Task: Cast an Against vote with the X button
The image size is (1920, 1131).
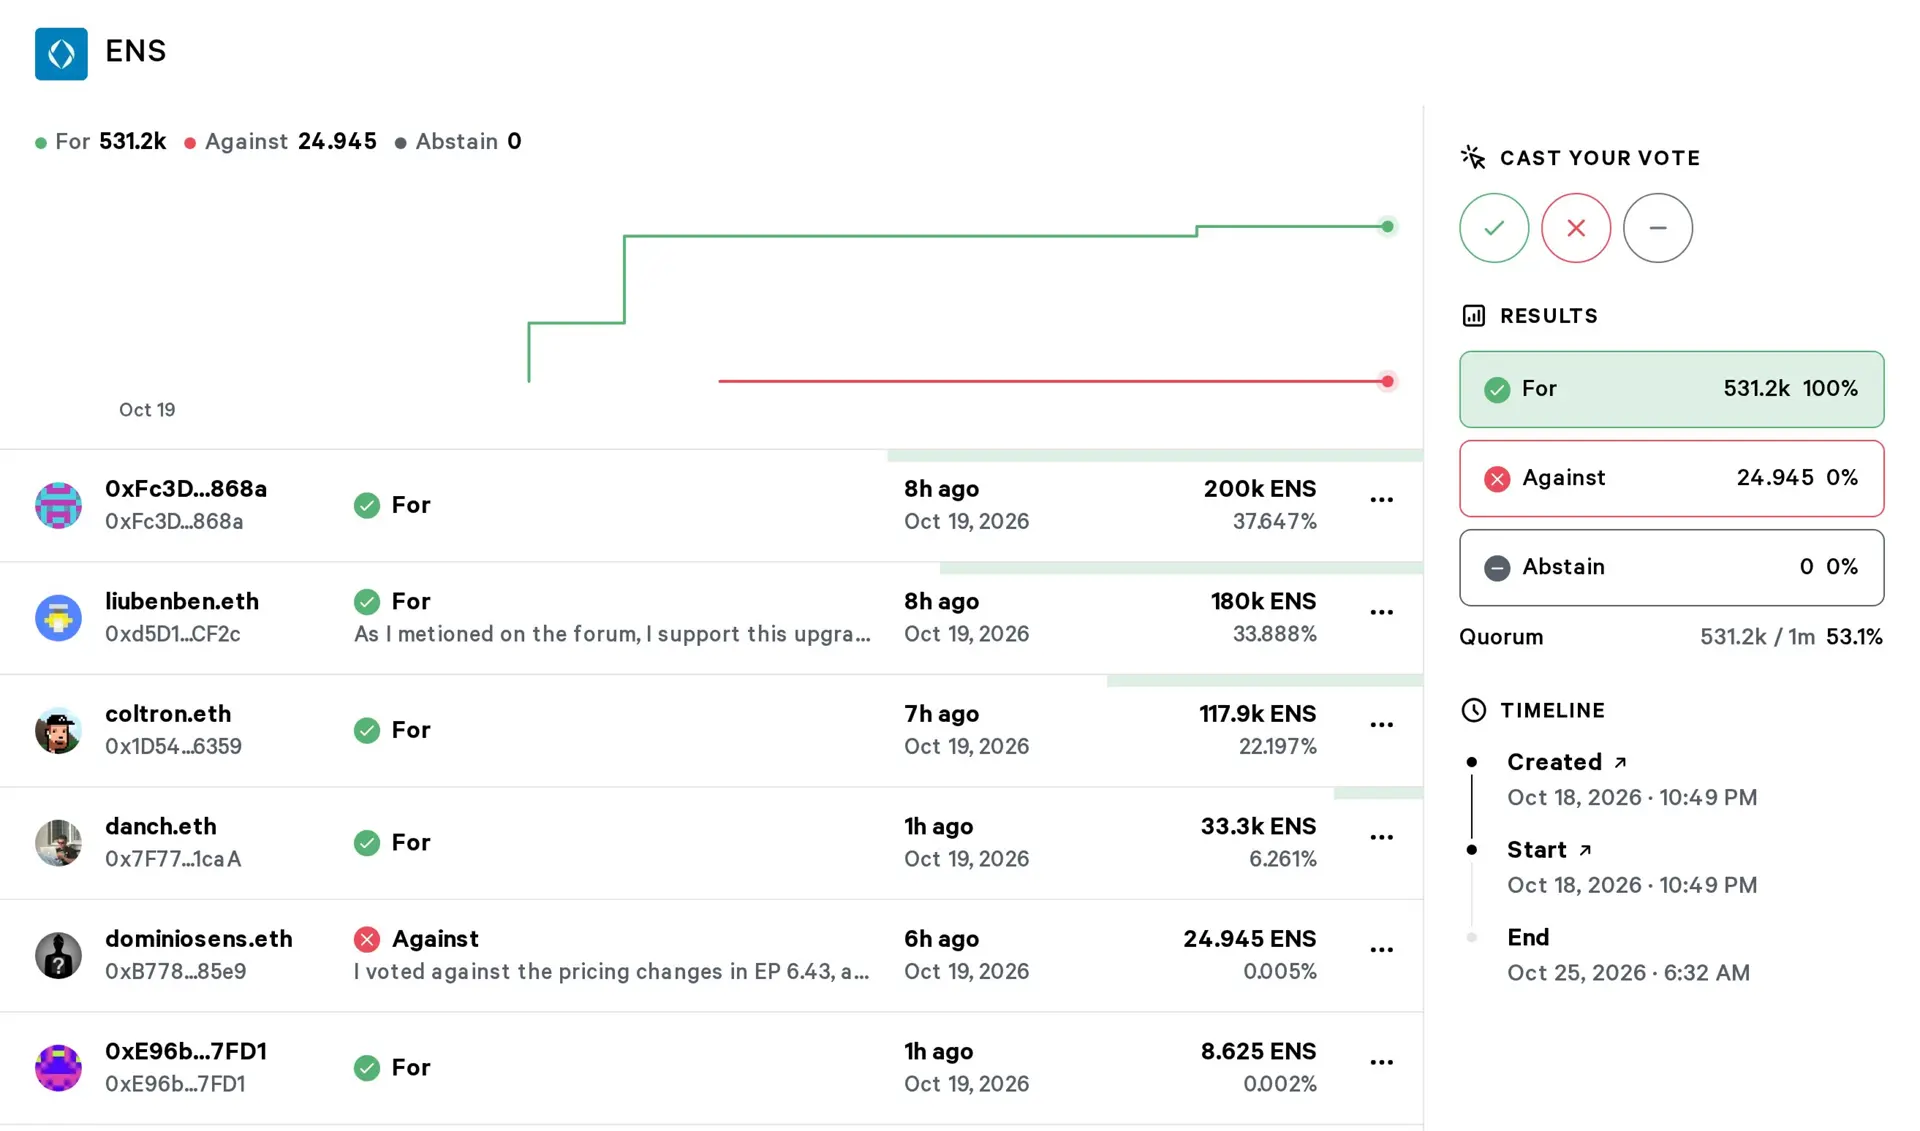Action: (x=1576, y=228)
